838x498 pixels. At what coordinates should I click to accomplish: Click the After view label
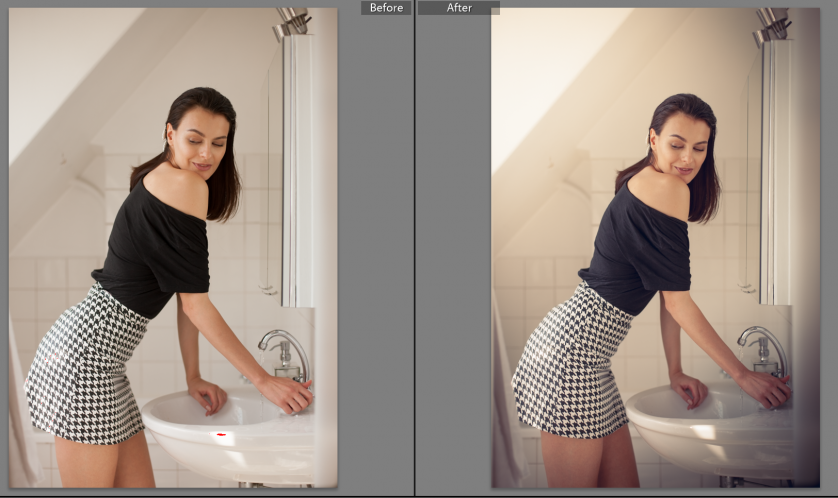[x=458, y=8]
